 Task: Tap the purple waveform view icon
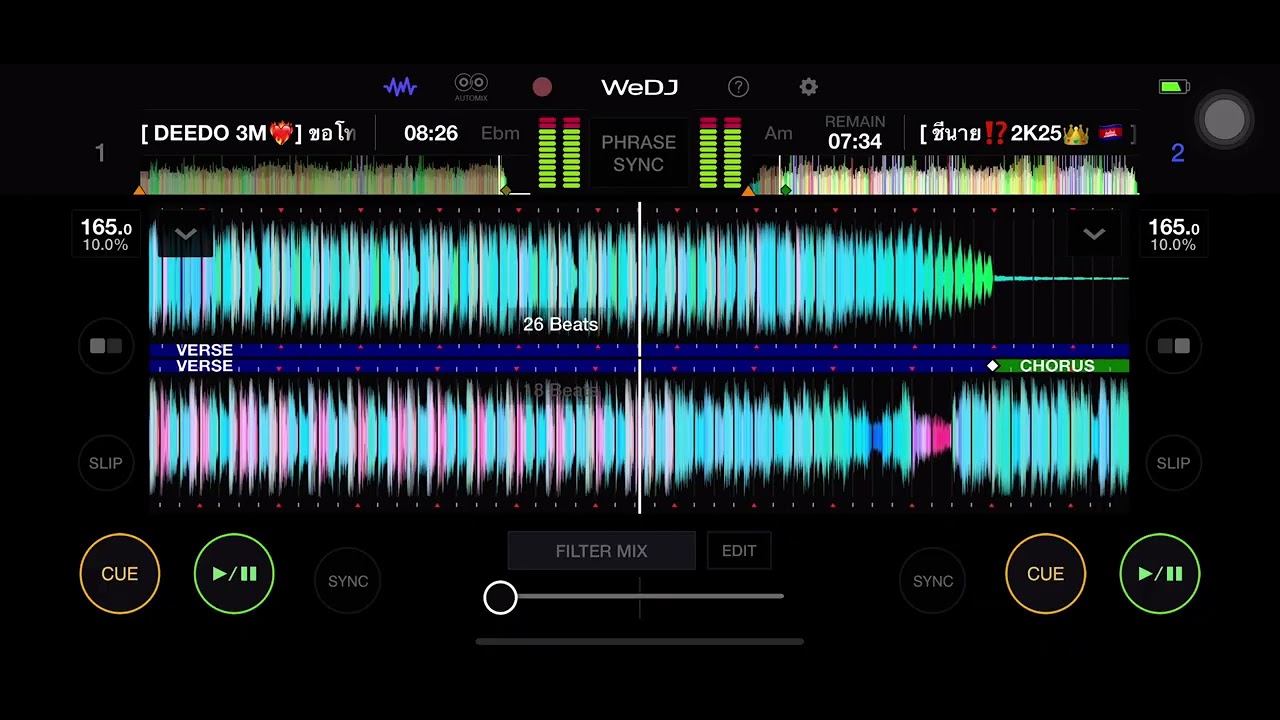[x=400, y=87]
